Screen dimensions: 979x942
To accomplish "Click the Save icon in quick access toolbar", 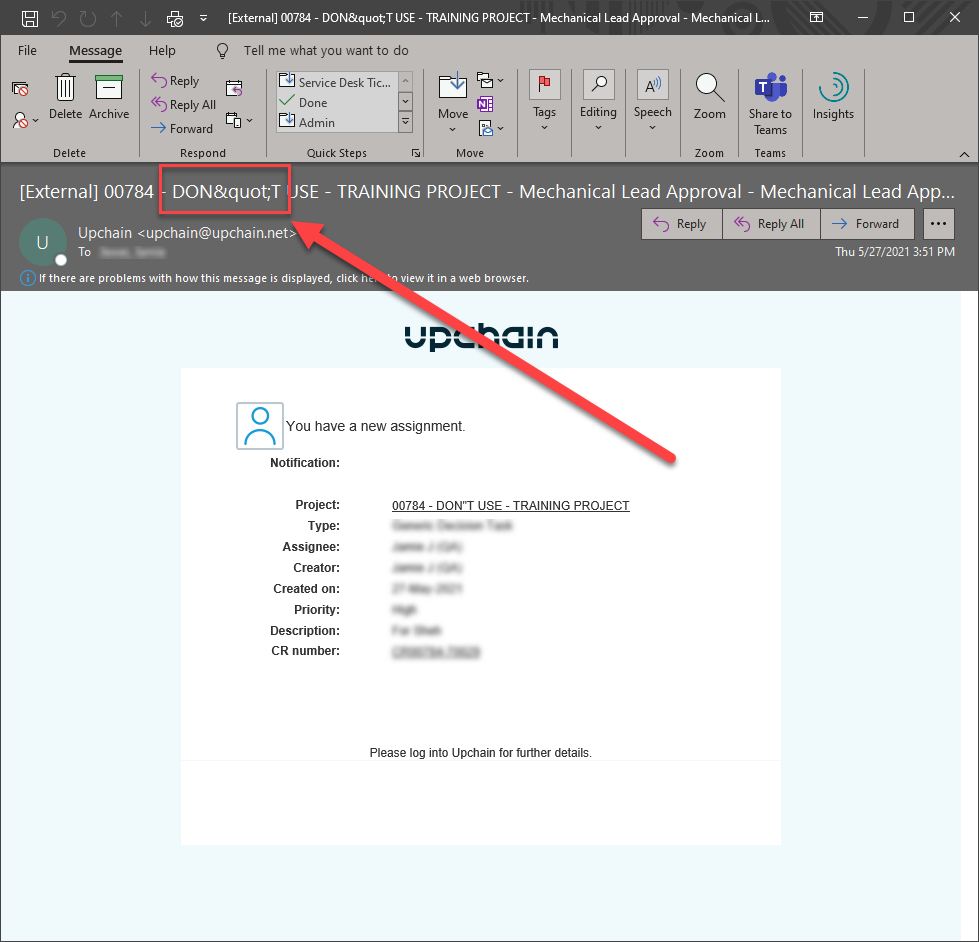I will click(30, 17).
